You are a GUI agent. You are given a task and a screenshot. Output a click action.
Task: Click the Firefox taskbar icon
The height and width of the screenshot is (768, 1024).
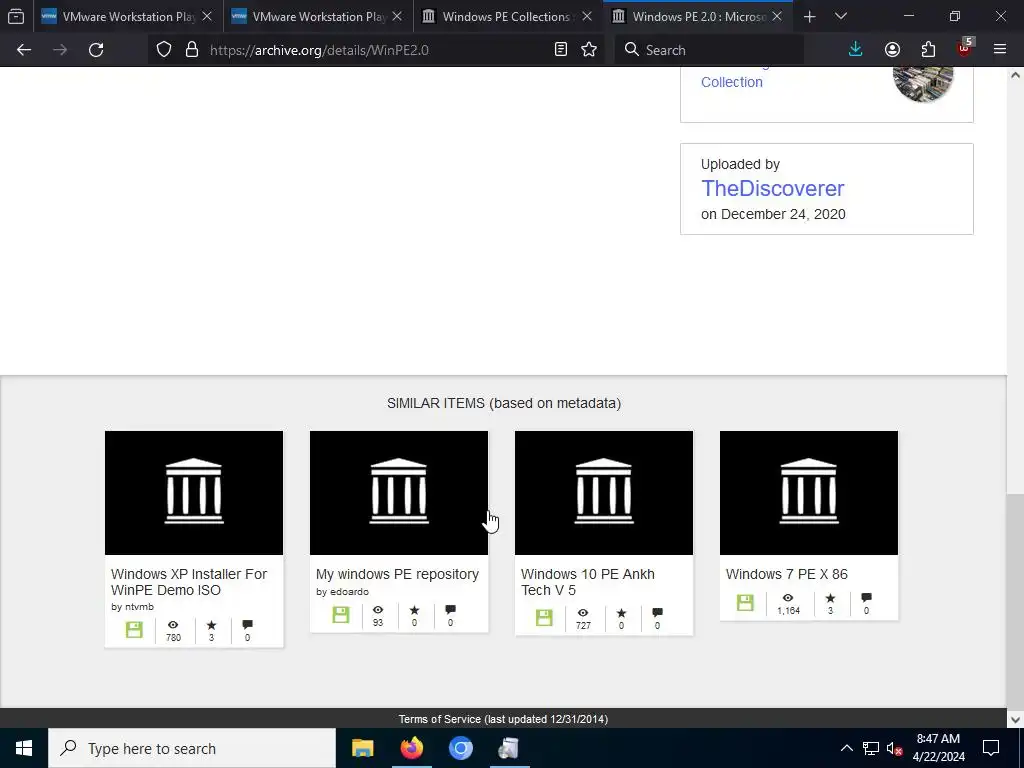click(x=411, y=748)
